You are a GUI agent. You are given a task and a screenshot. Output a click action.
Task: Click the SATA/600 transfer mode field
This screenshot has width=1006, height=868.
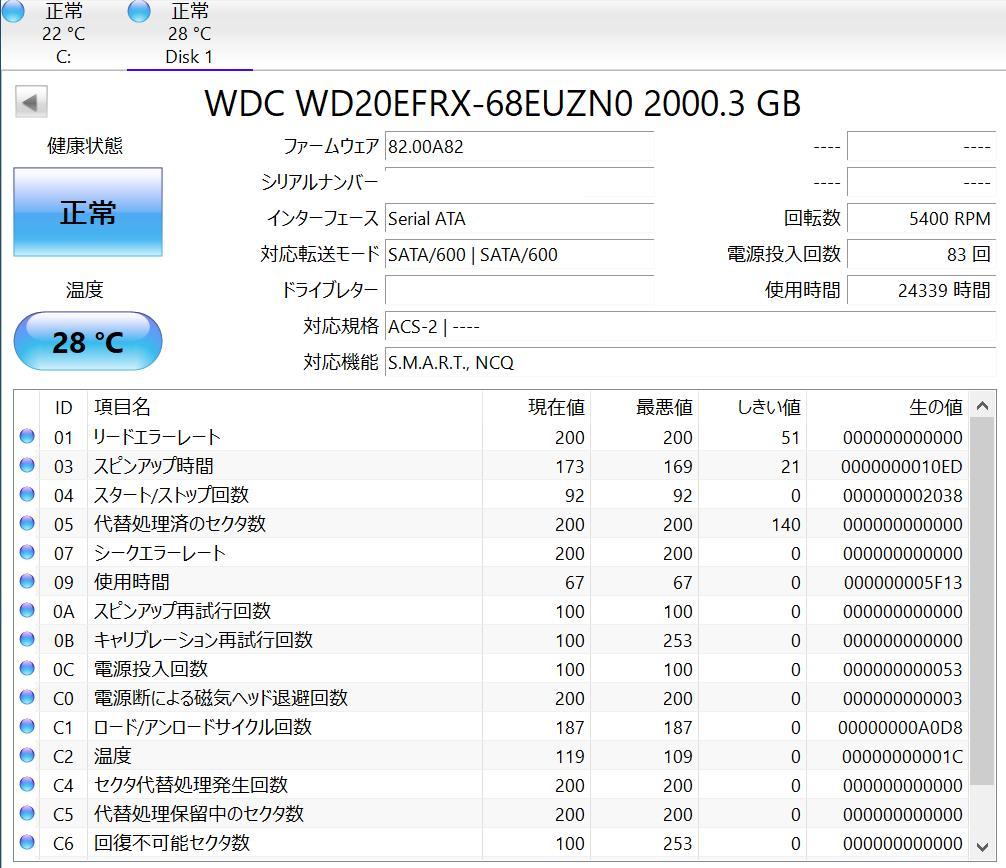pos(519,255)
